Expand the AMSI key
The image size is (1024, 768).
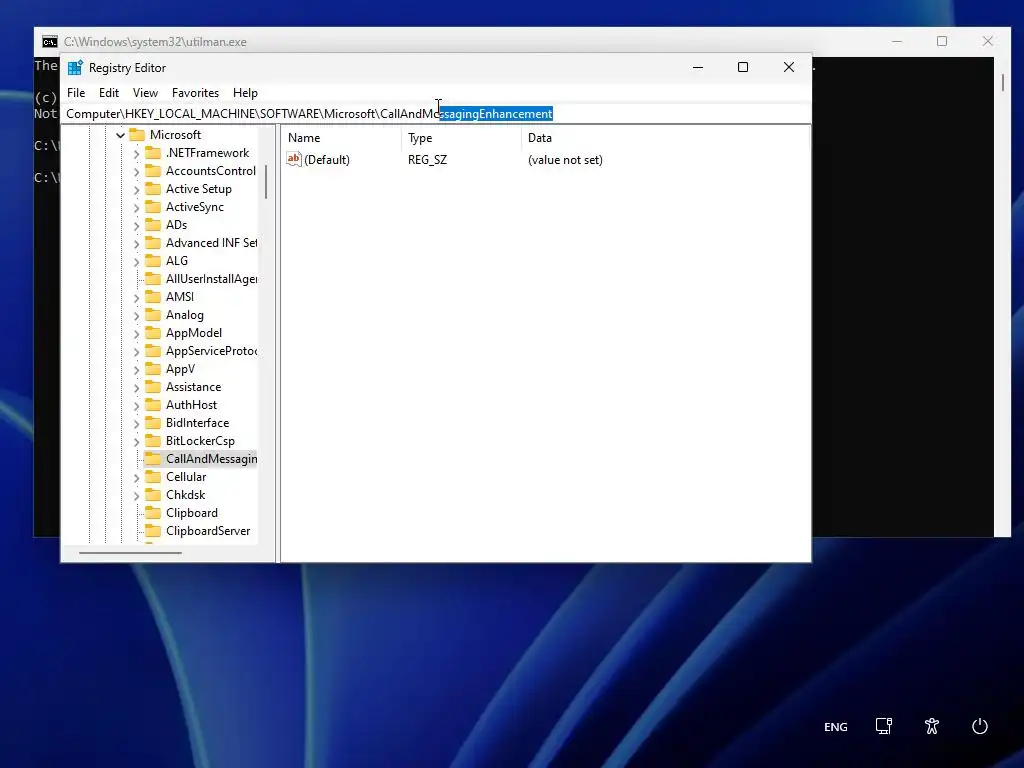click(x=136, y=298)
